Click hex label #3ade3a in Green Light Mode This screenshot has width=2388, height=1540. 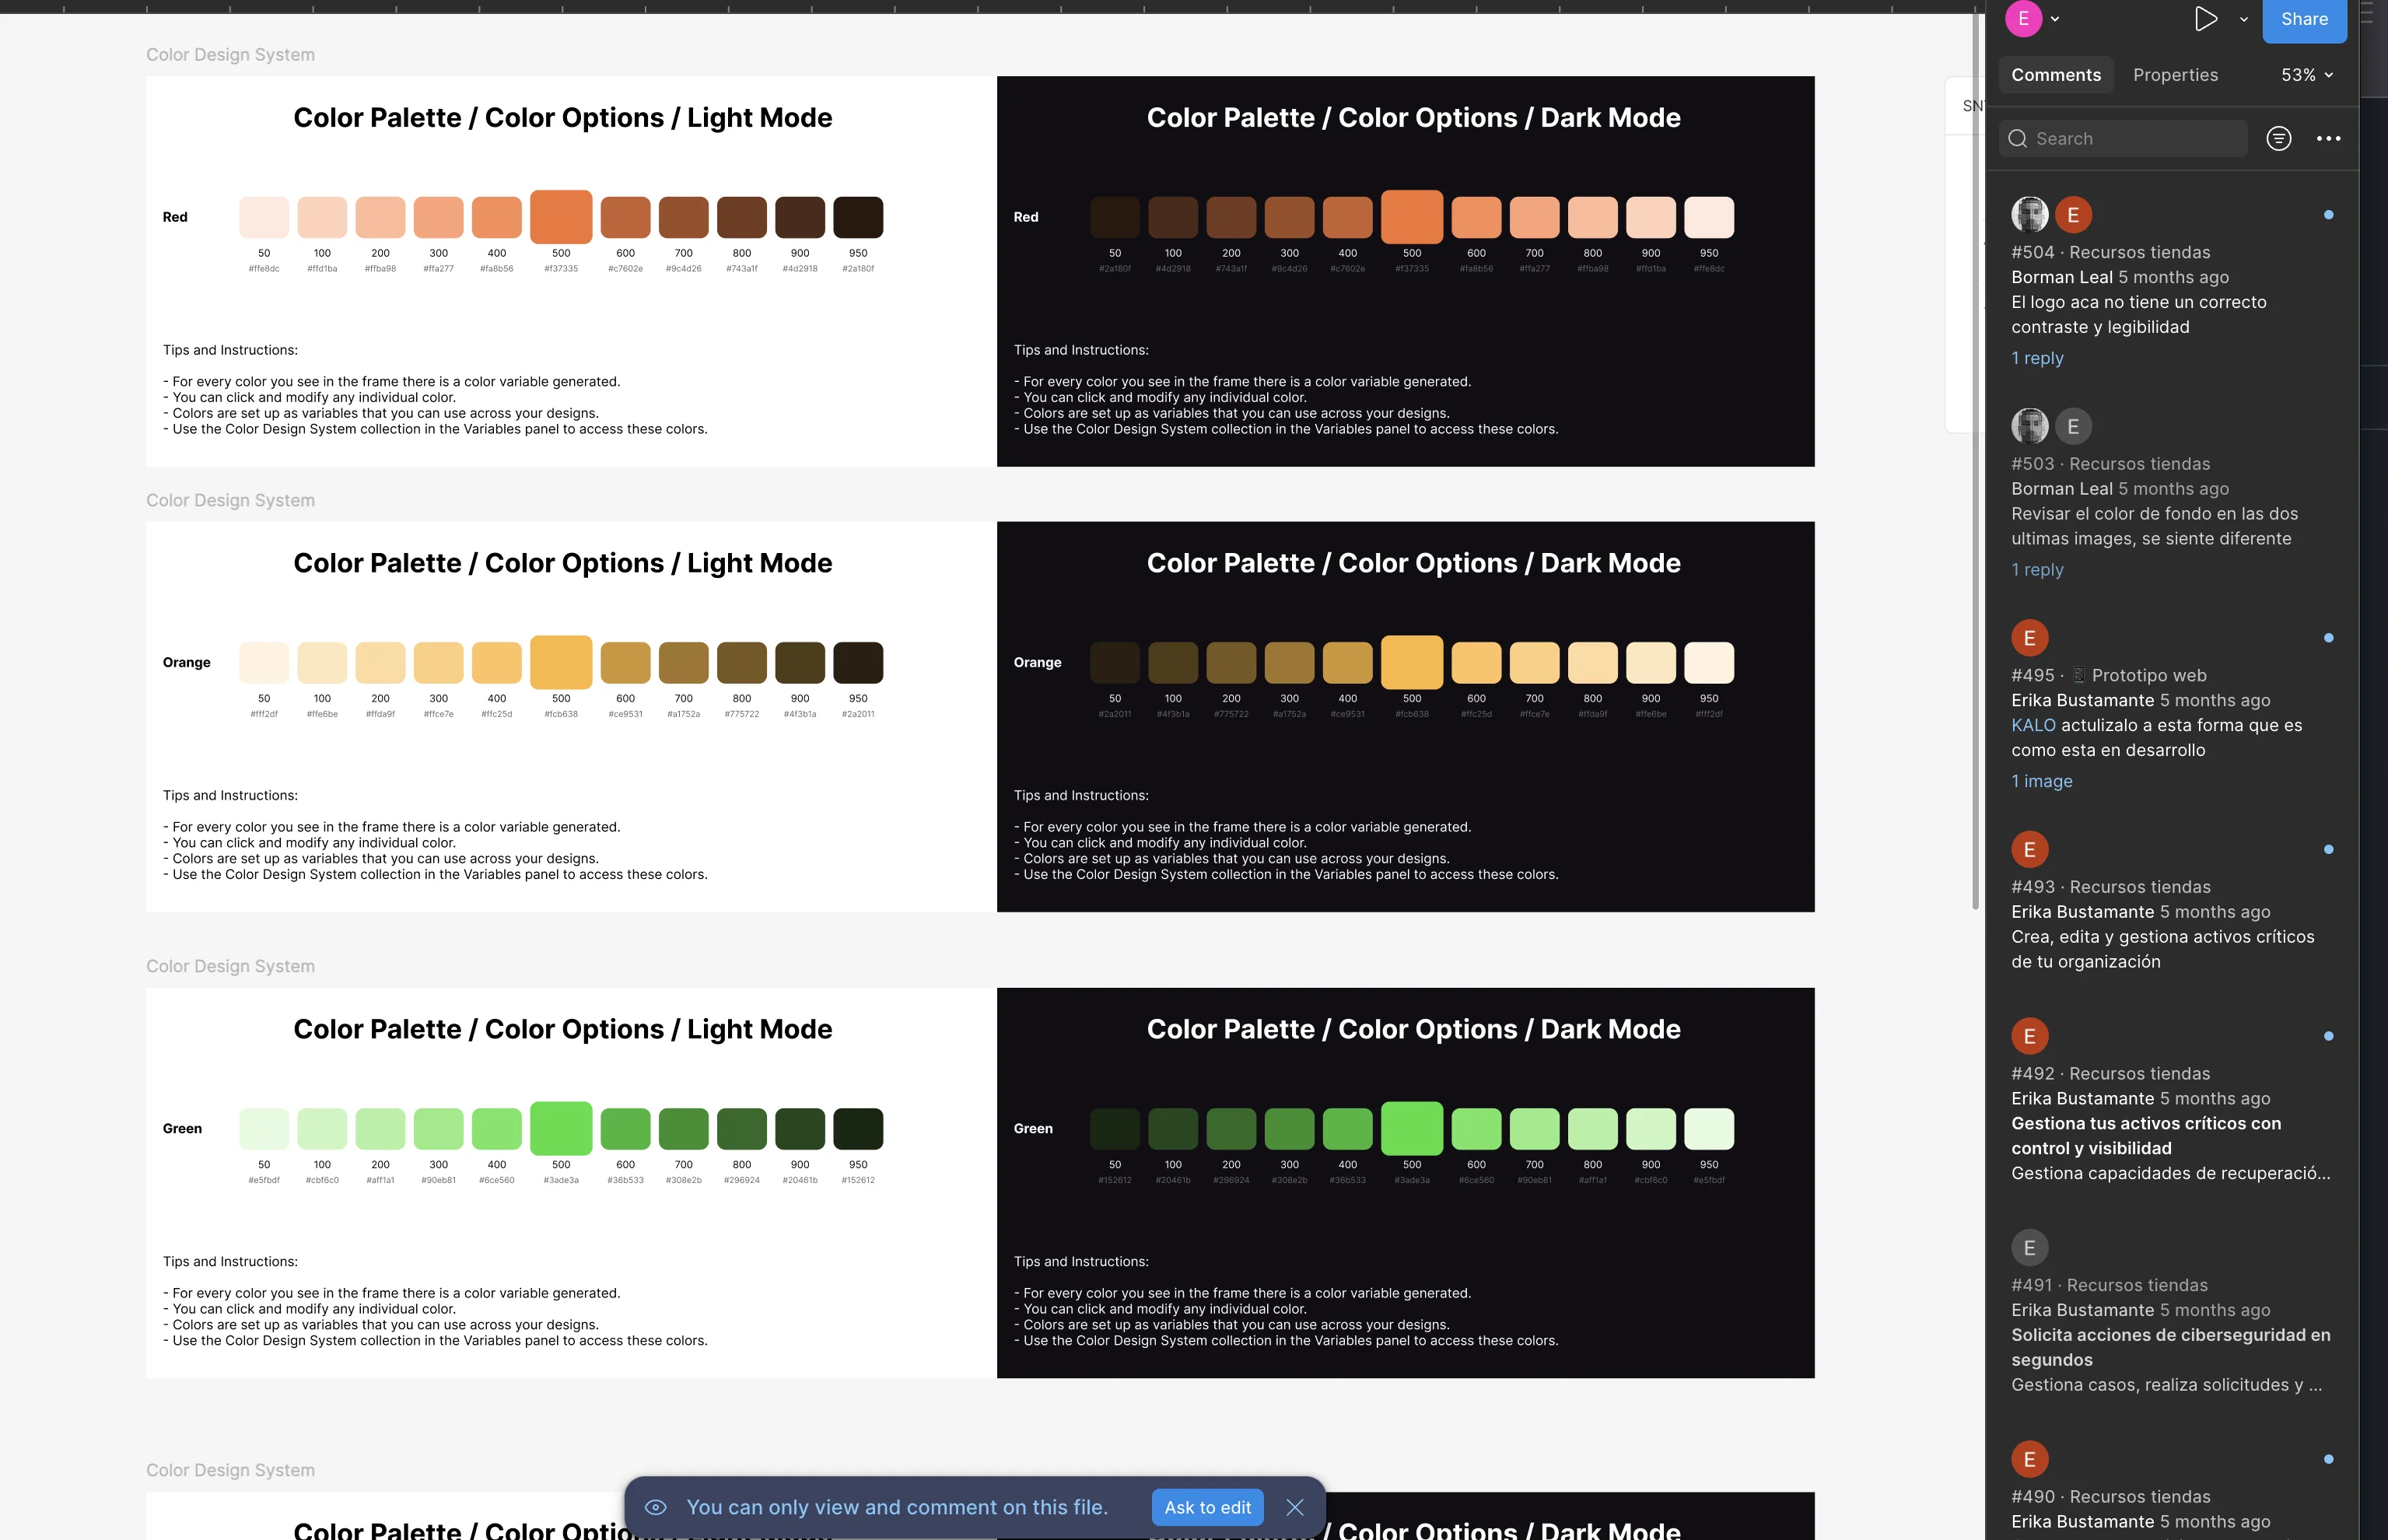coord(561,1180)
